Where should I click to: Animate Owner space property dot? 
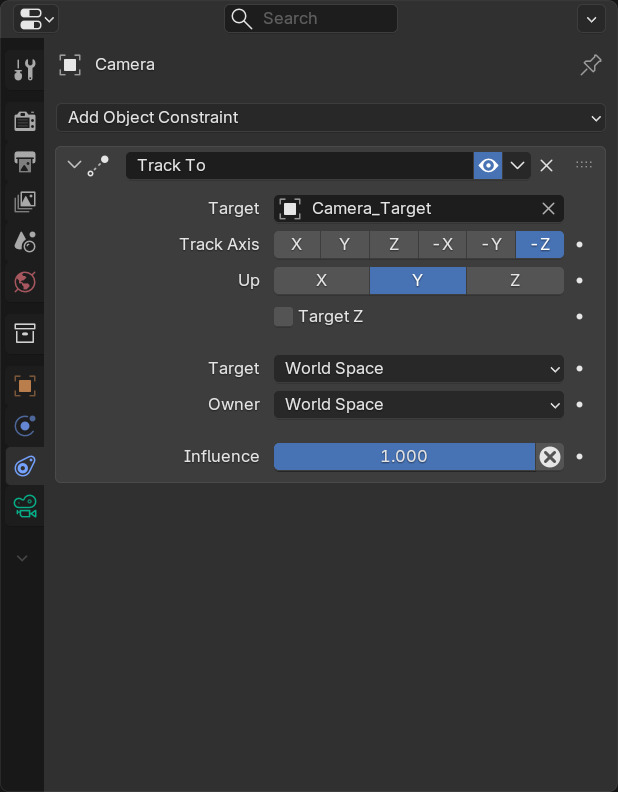(x=579, y=405)
